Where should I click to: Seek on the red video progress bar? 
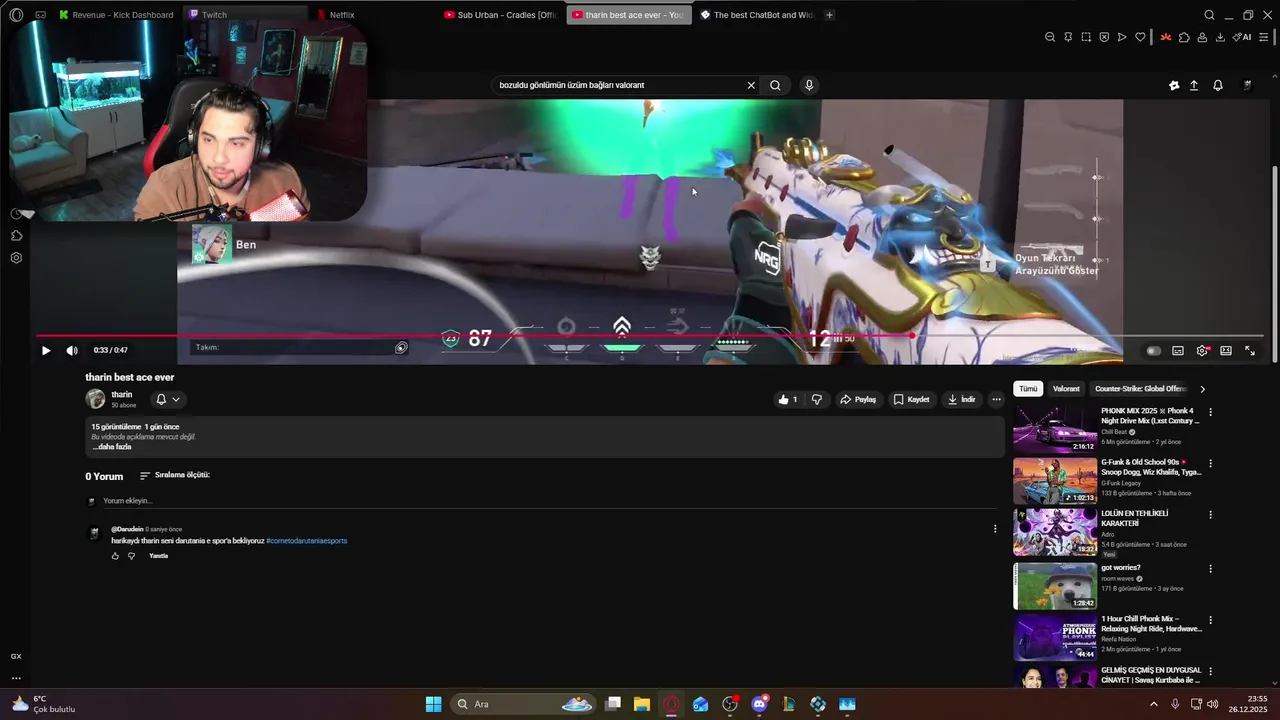tap(650, 336)
